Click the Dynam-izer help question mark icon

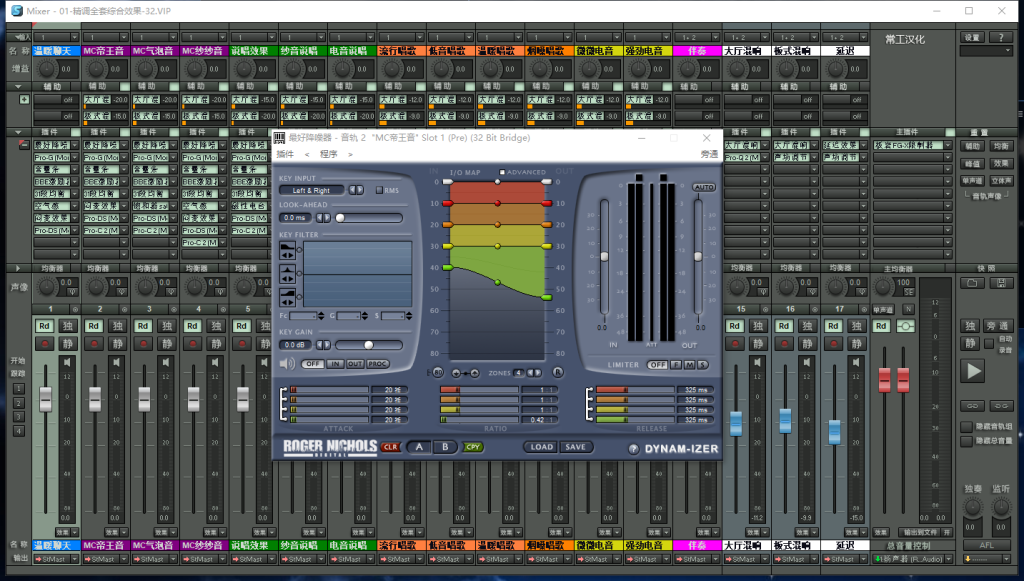tap(632, 449)
